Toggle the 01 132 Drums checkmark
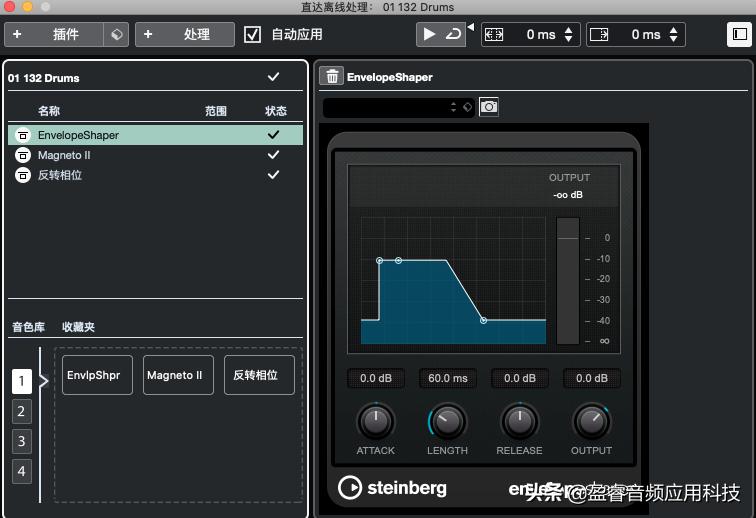Screen dimensions: 756x518 273,77
